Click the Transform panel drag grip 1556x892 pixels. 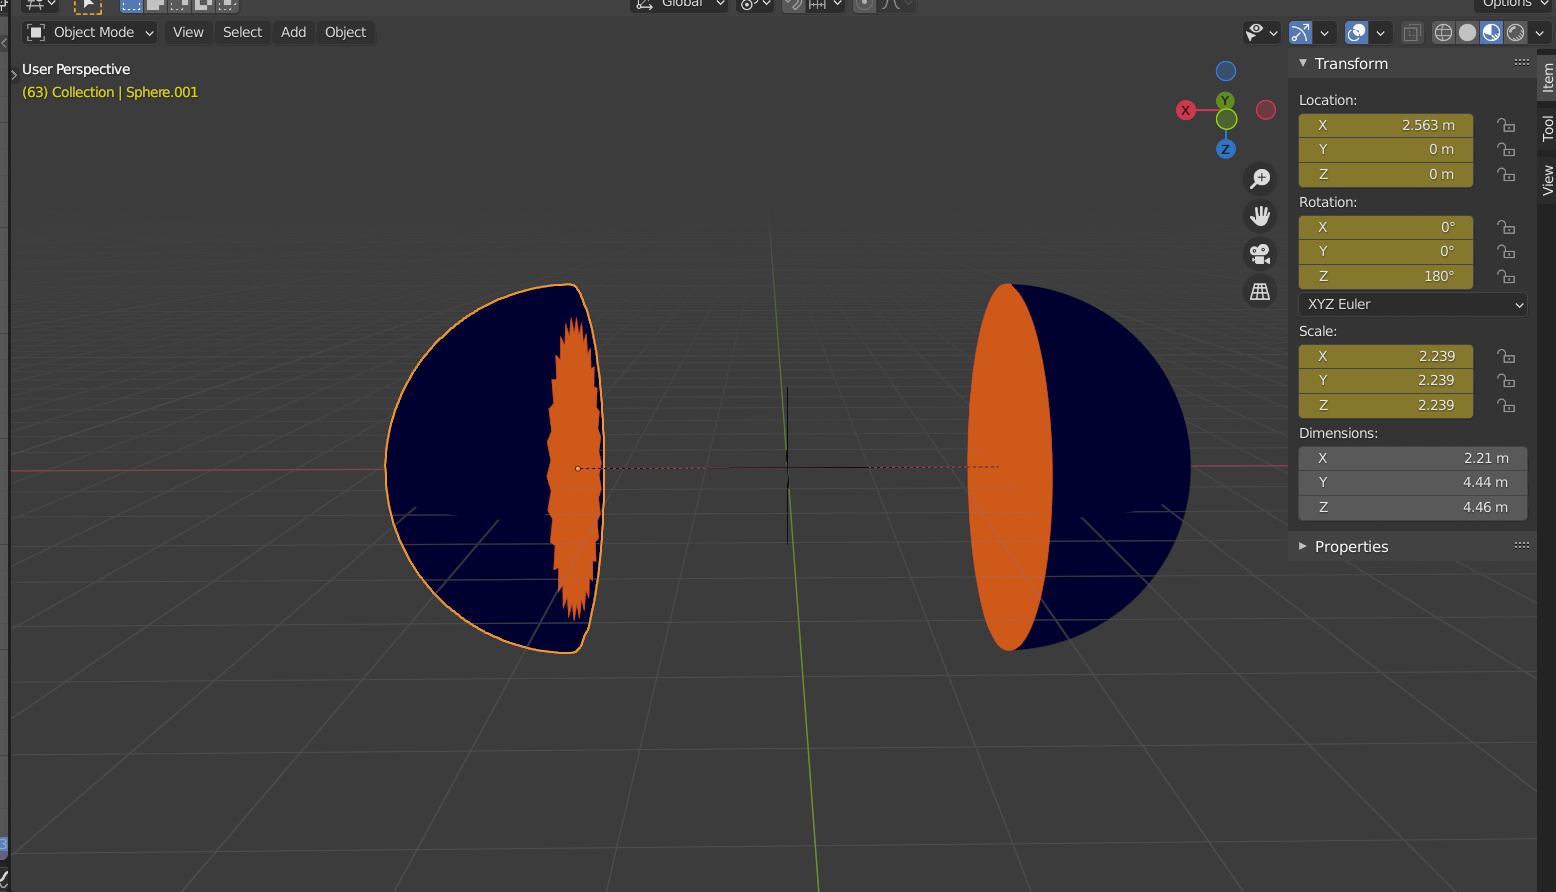pyautogui.click(x=1522, y=62)
